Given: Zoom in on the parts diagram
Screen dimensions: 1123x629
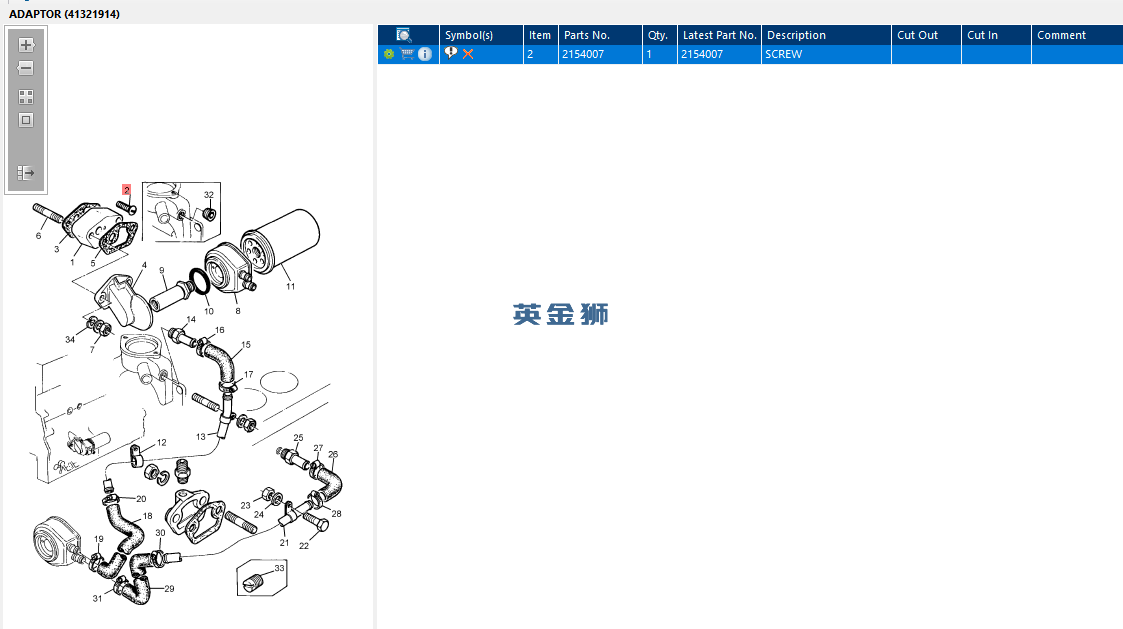Looking at the screenshot, I should [26, 45].
